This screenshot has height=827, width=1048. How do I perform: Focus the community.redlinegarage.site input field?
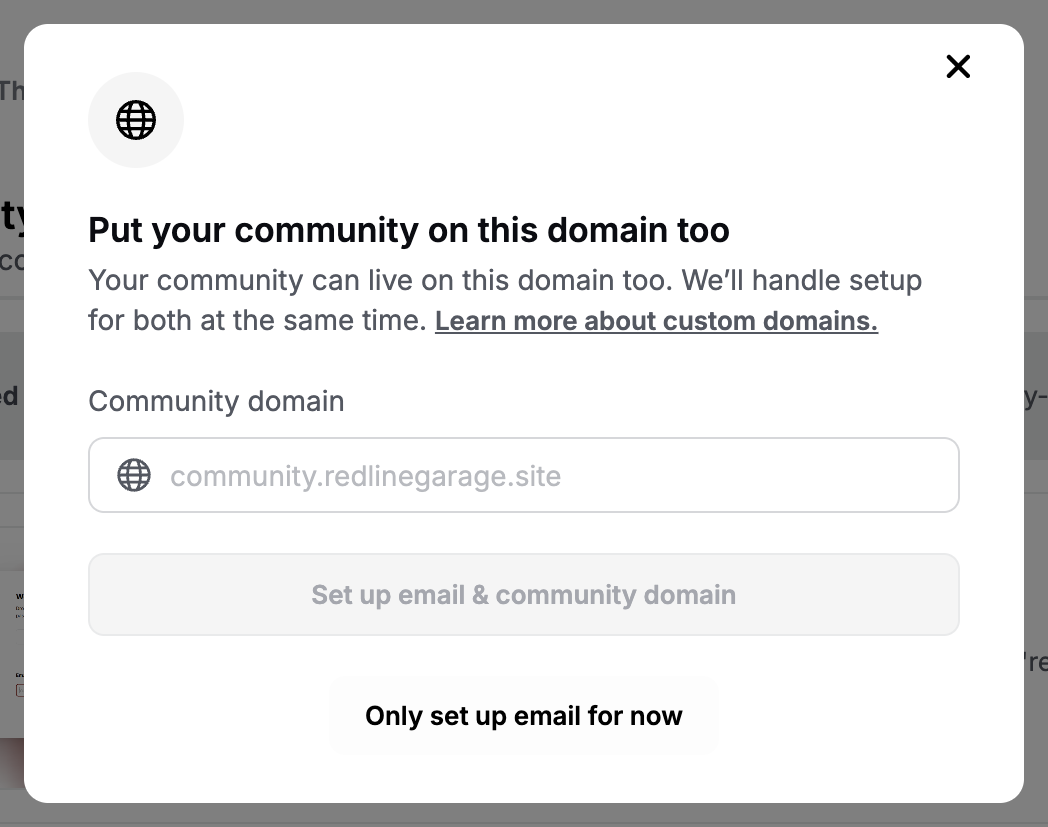tap(523, 475)
